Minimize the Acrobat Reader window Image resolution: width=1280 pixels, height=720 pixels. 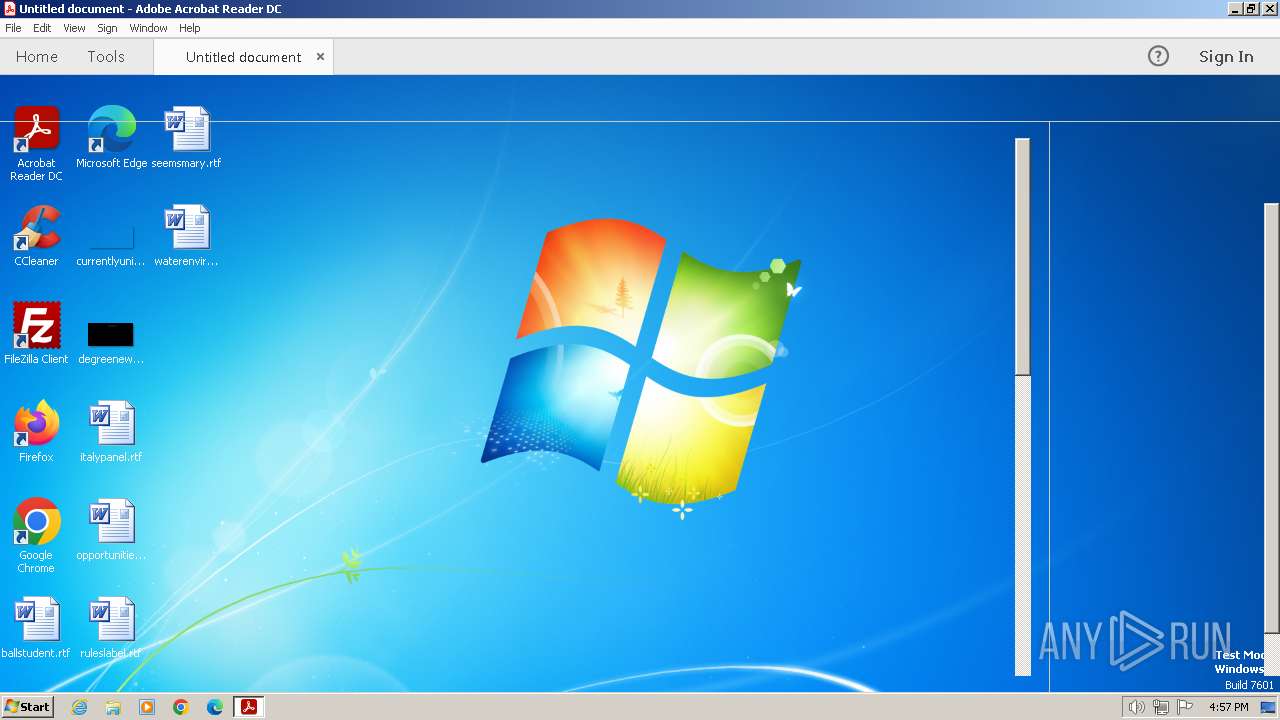pyautogui.click(x=1235, y=8)
